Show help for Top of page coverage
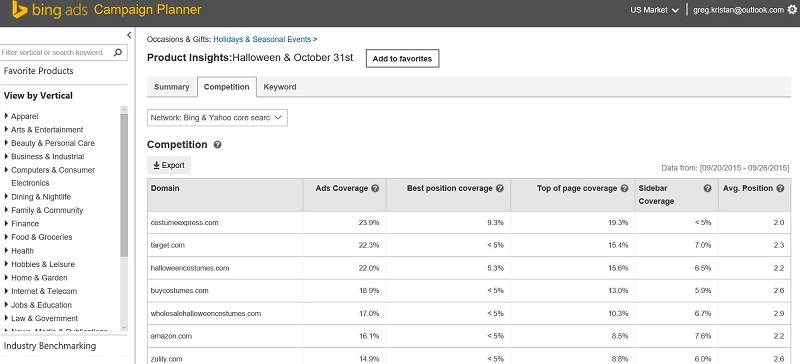 (x=624, y=188)
